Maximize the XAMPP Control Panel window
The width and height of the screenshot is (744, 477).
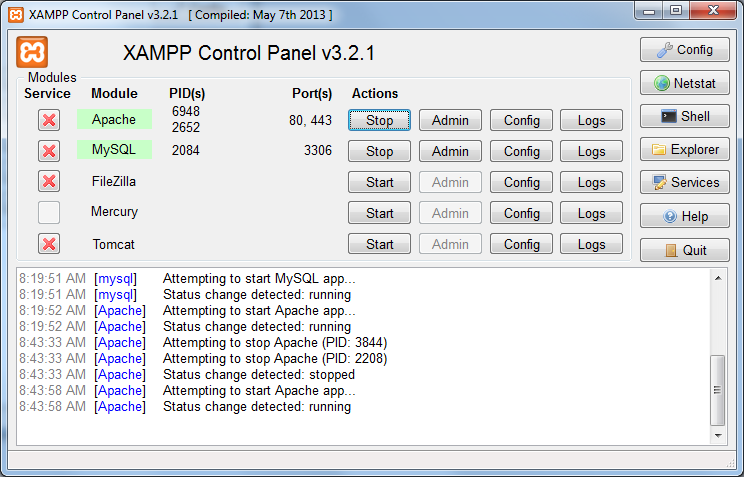click(676, 10)
